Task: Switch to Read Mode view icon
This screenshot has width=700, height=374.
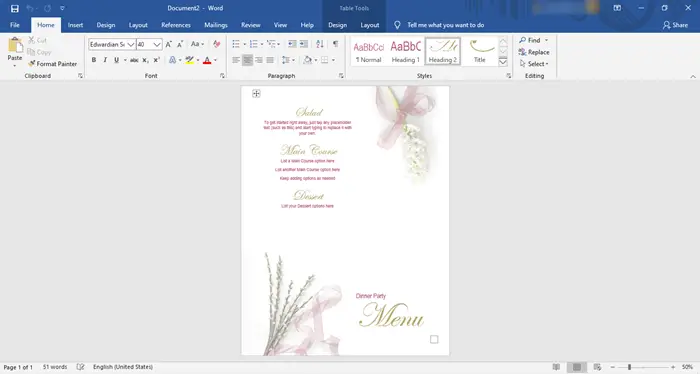Action: tap(556, 367)
